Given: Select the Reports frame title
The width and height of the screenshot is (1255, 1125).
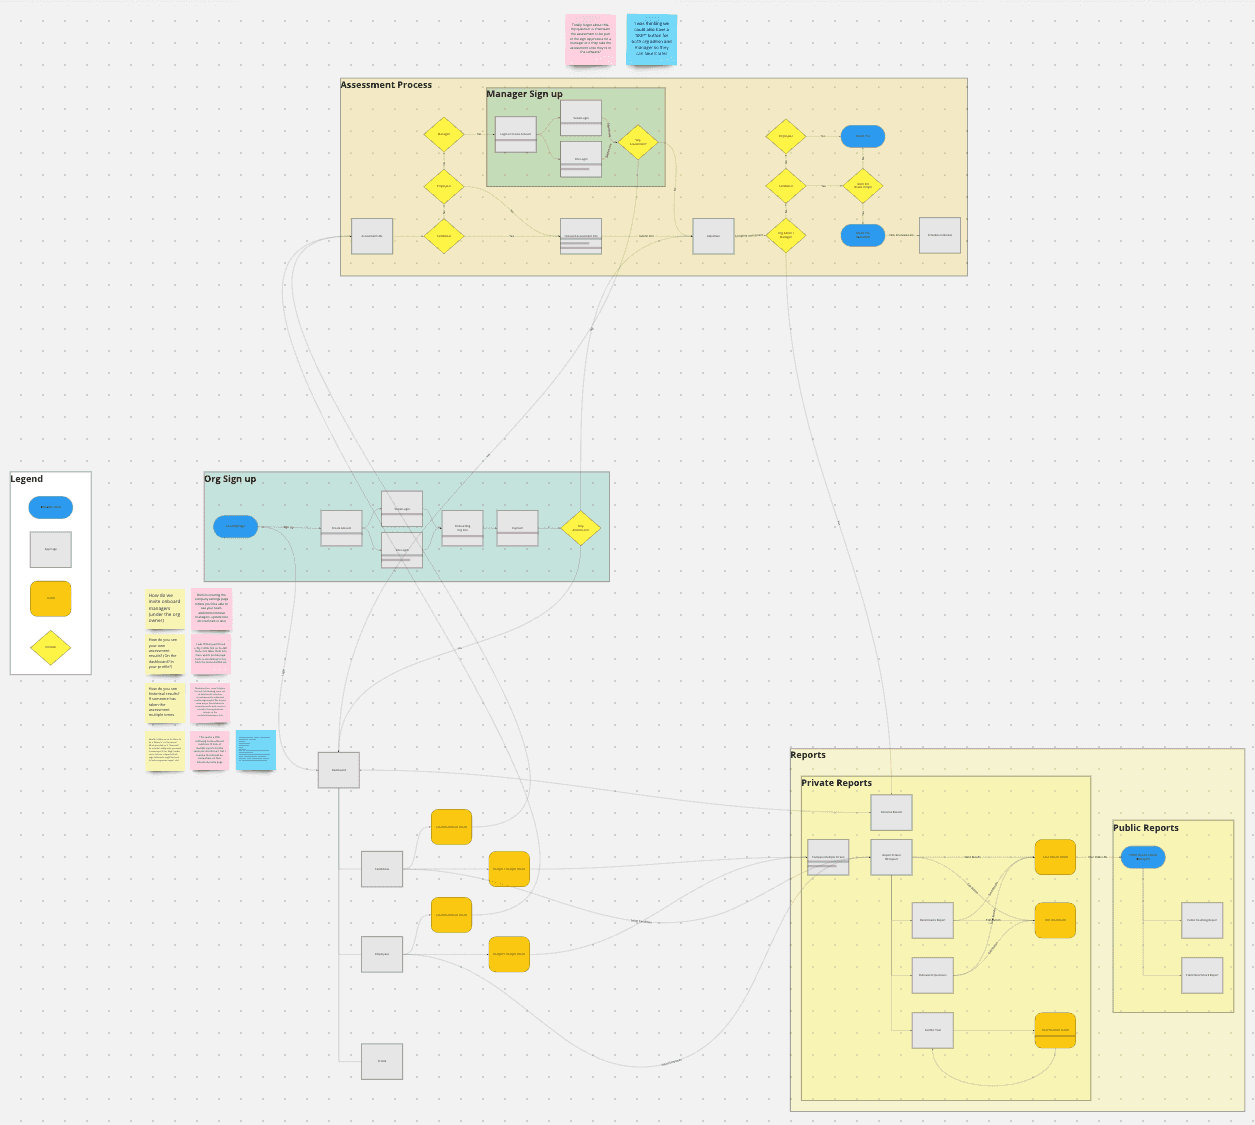Looking at the screenshot, I should tap(808, 755).
